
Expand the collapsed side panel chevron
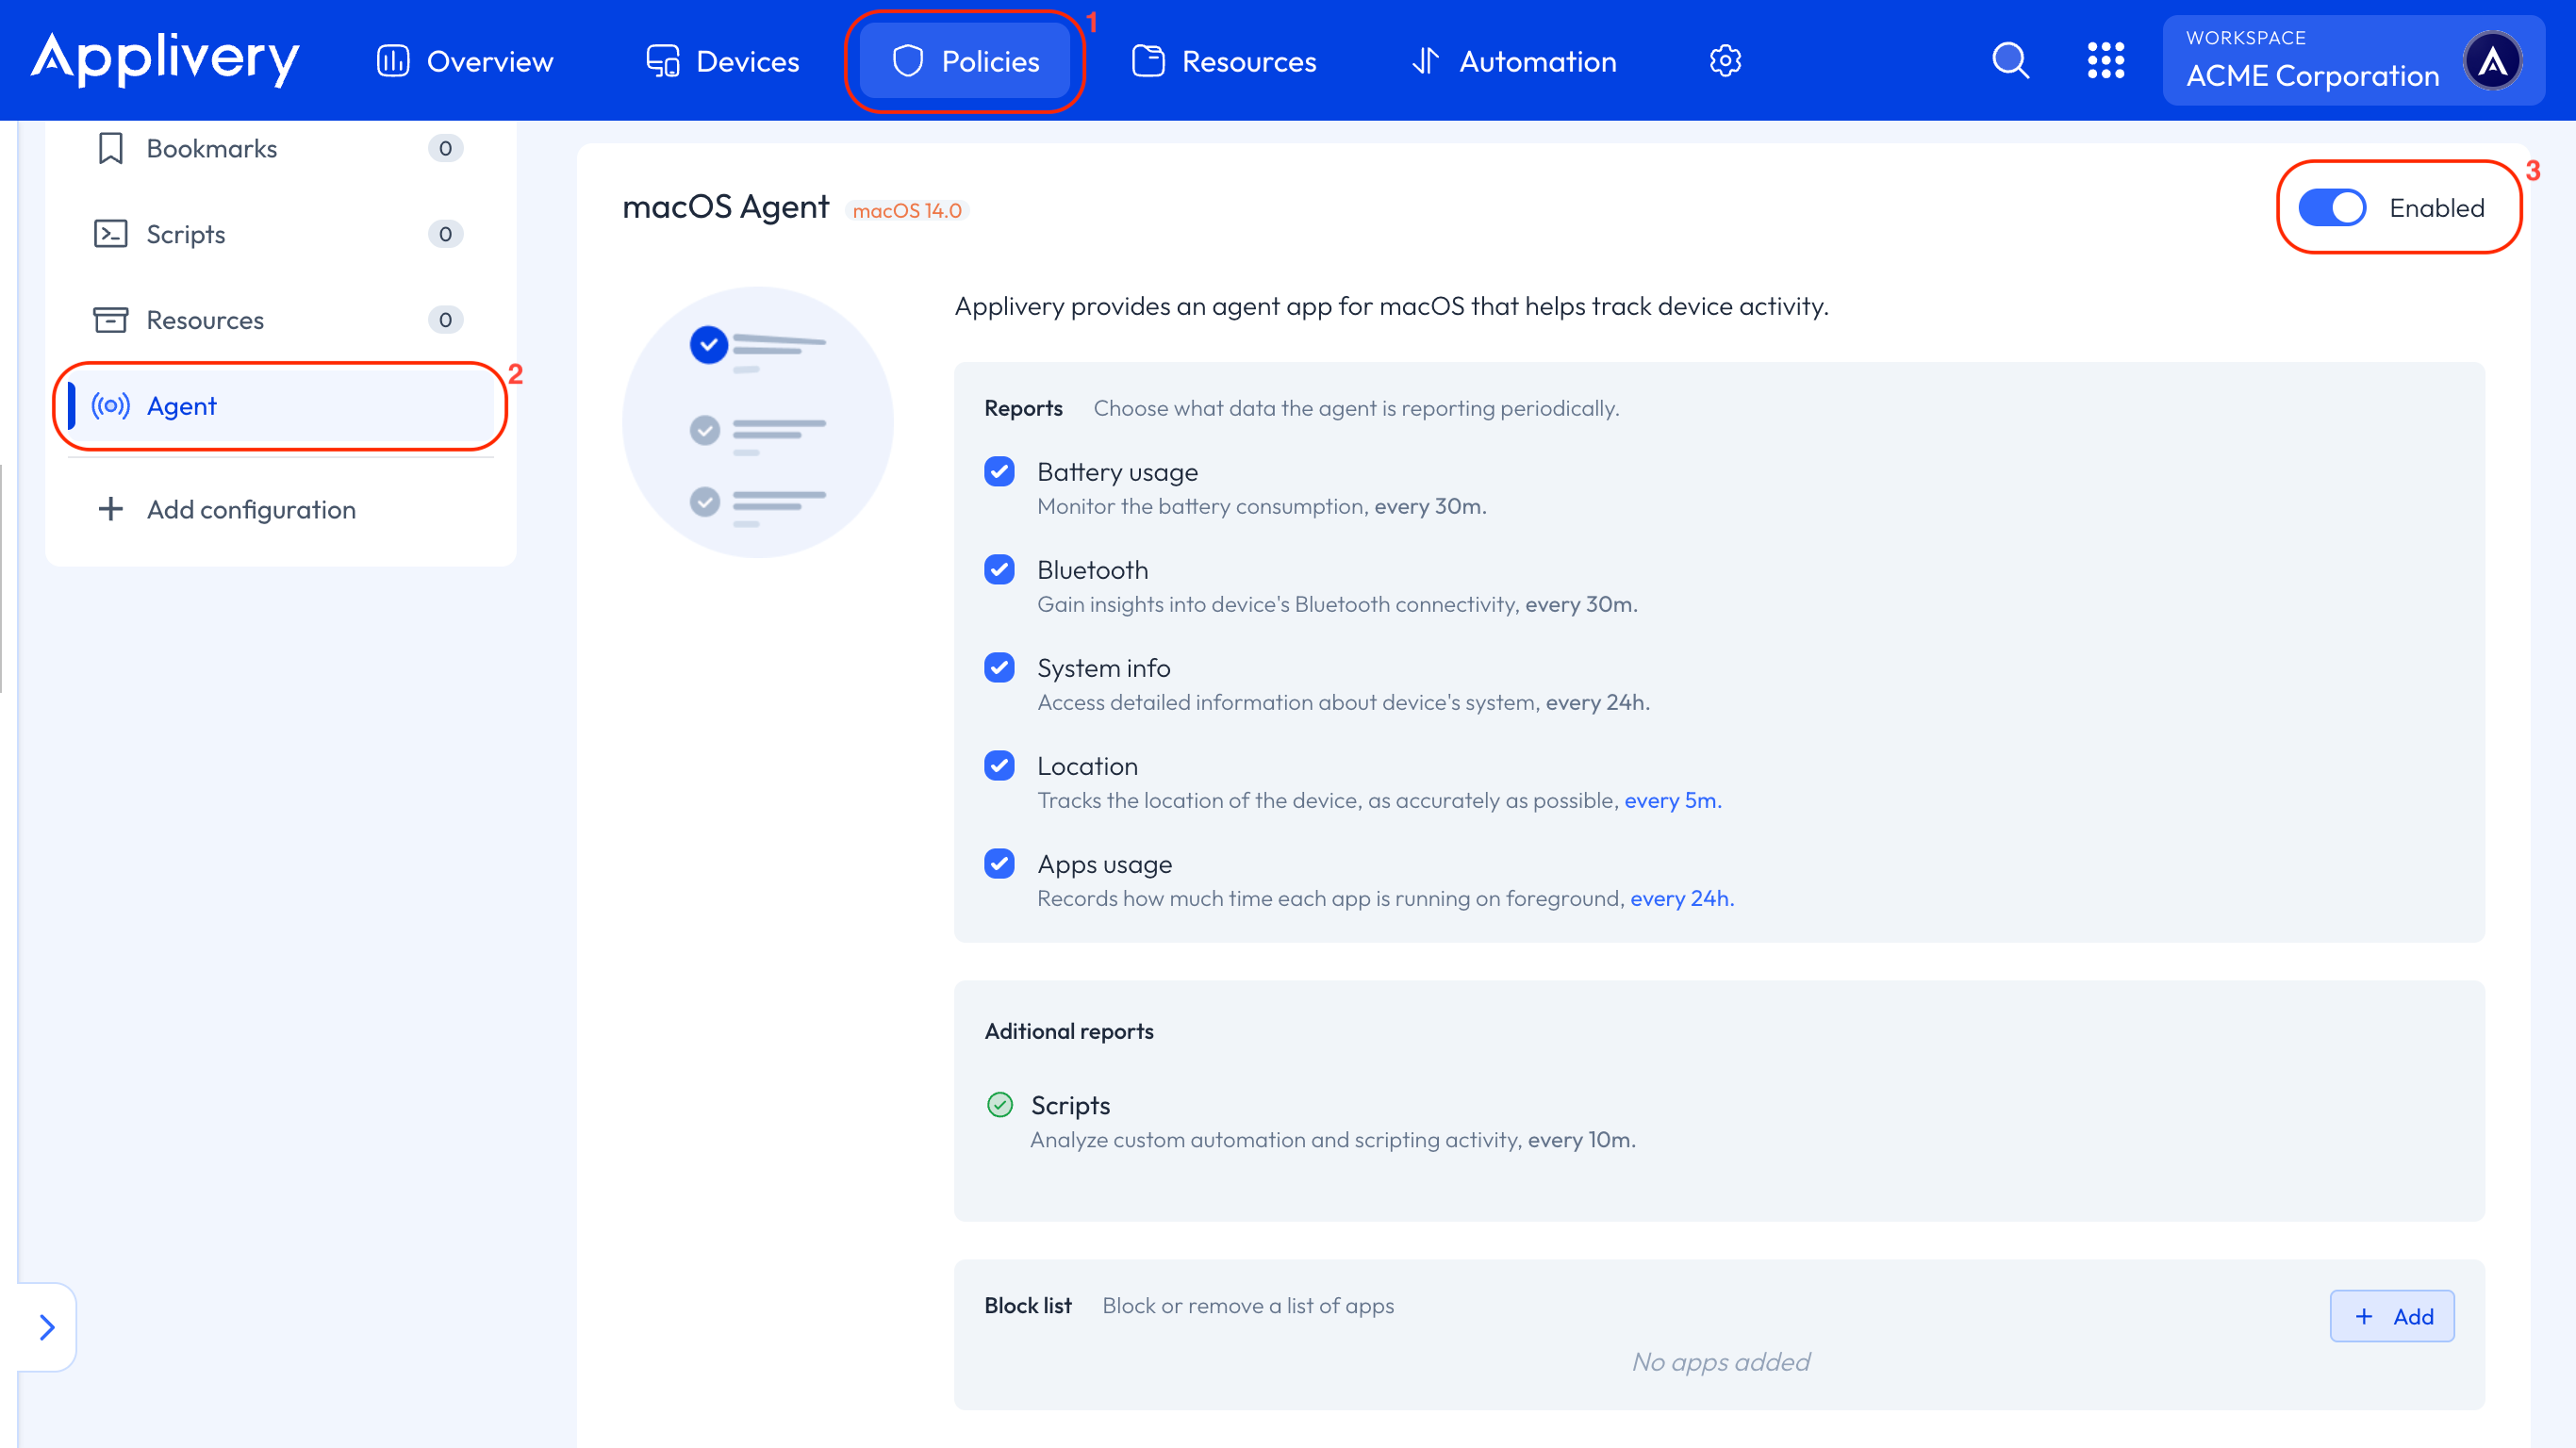click(x=46, y=1327)
